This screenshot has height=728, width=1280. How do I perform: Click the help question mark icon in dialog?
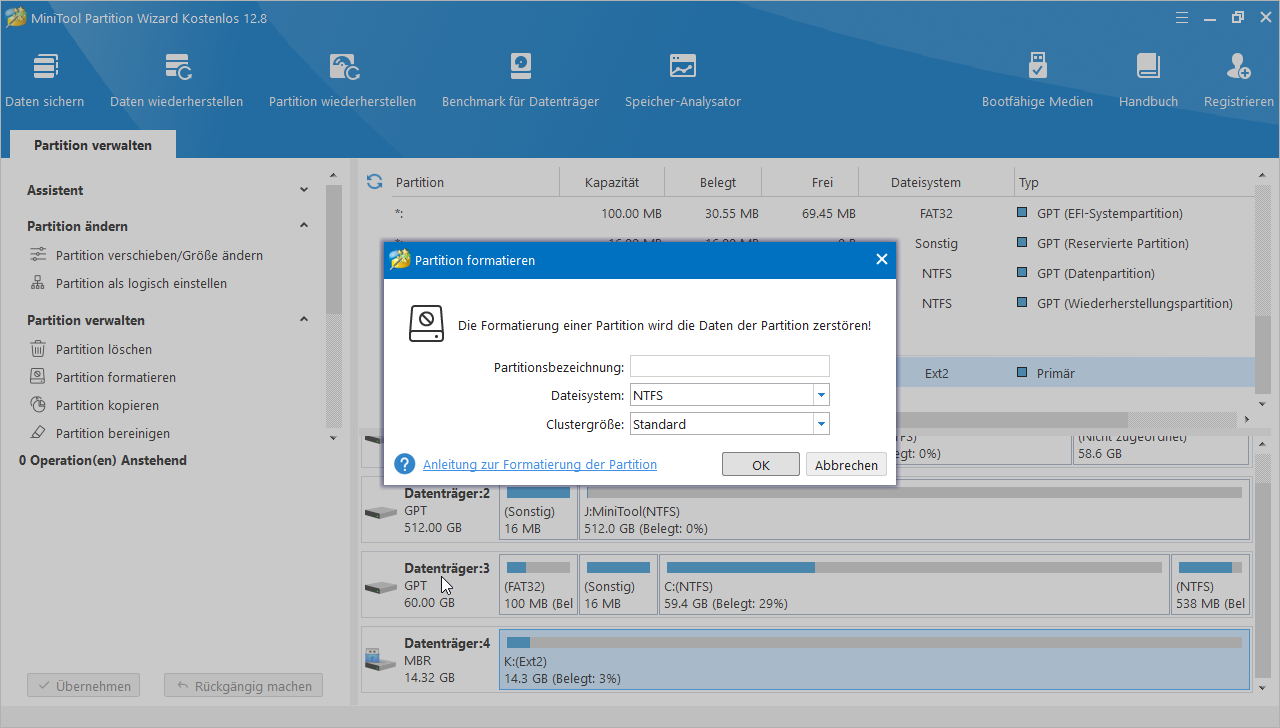pos(404,464)
